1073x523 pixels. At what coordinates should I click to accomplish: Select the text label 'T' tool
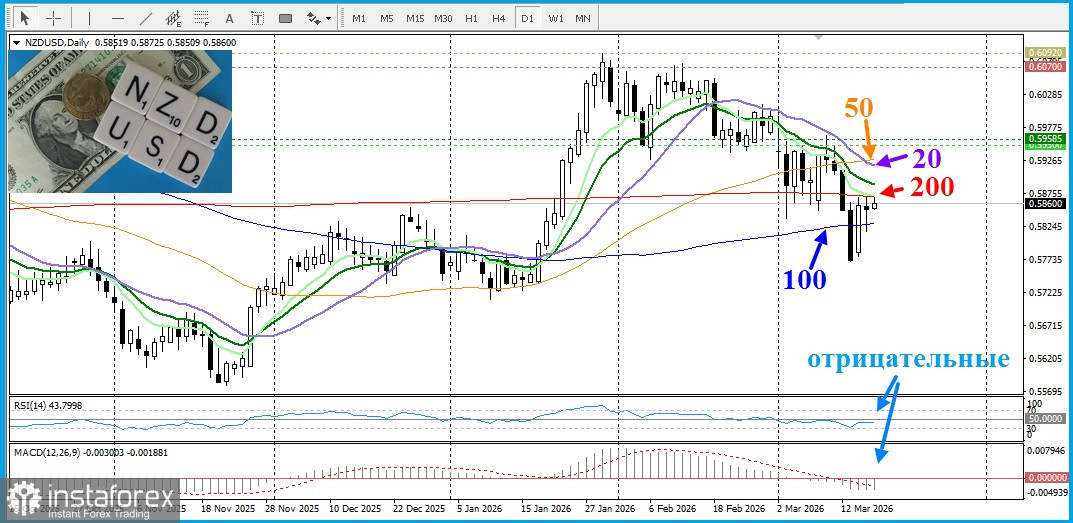257,18
